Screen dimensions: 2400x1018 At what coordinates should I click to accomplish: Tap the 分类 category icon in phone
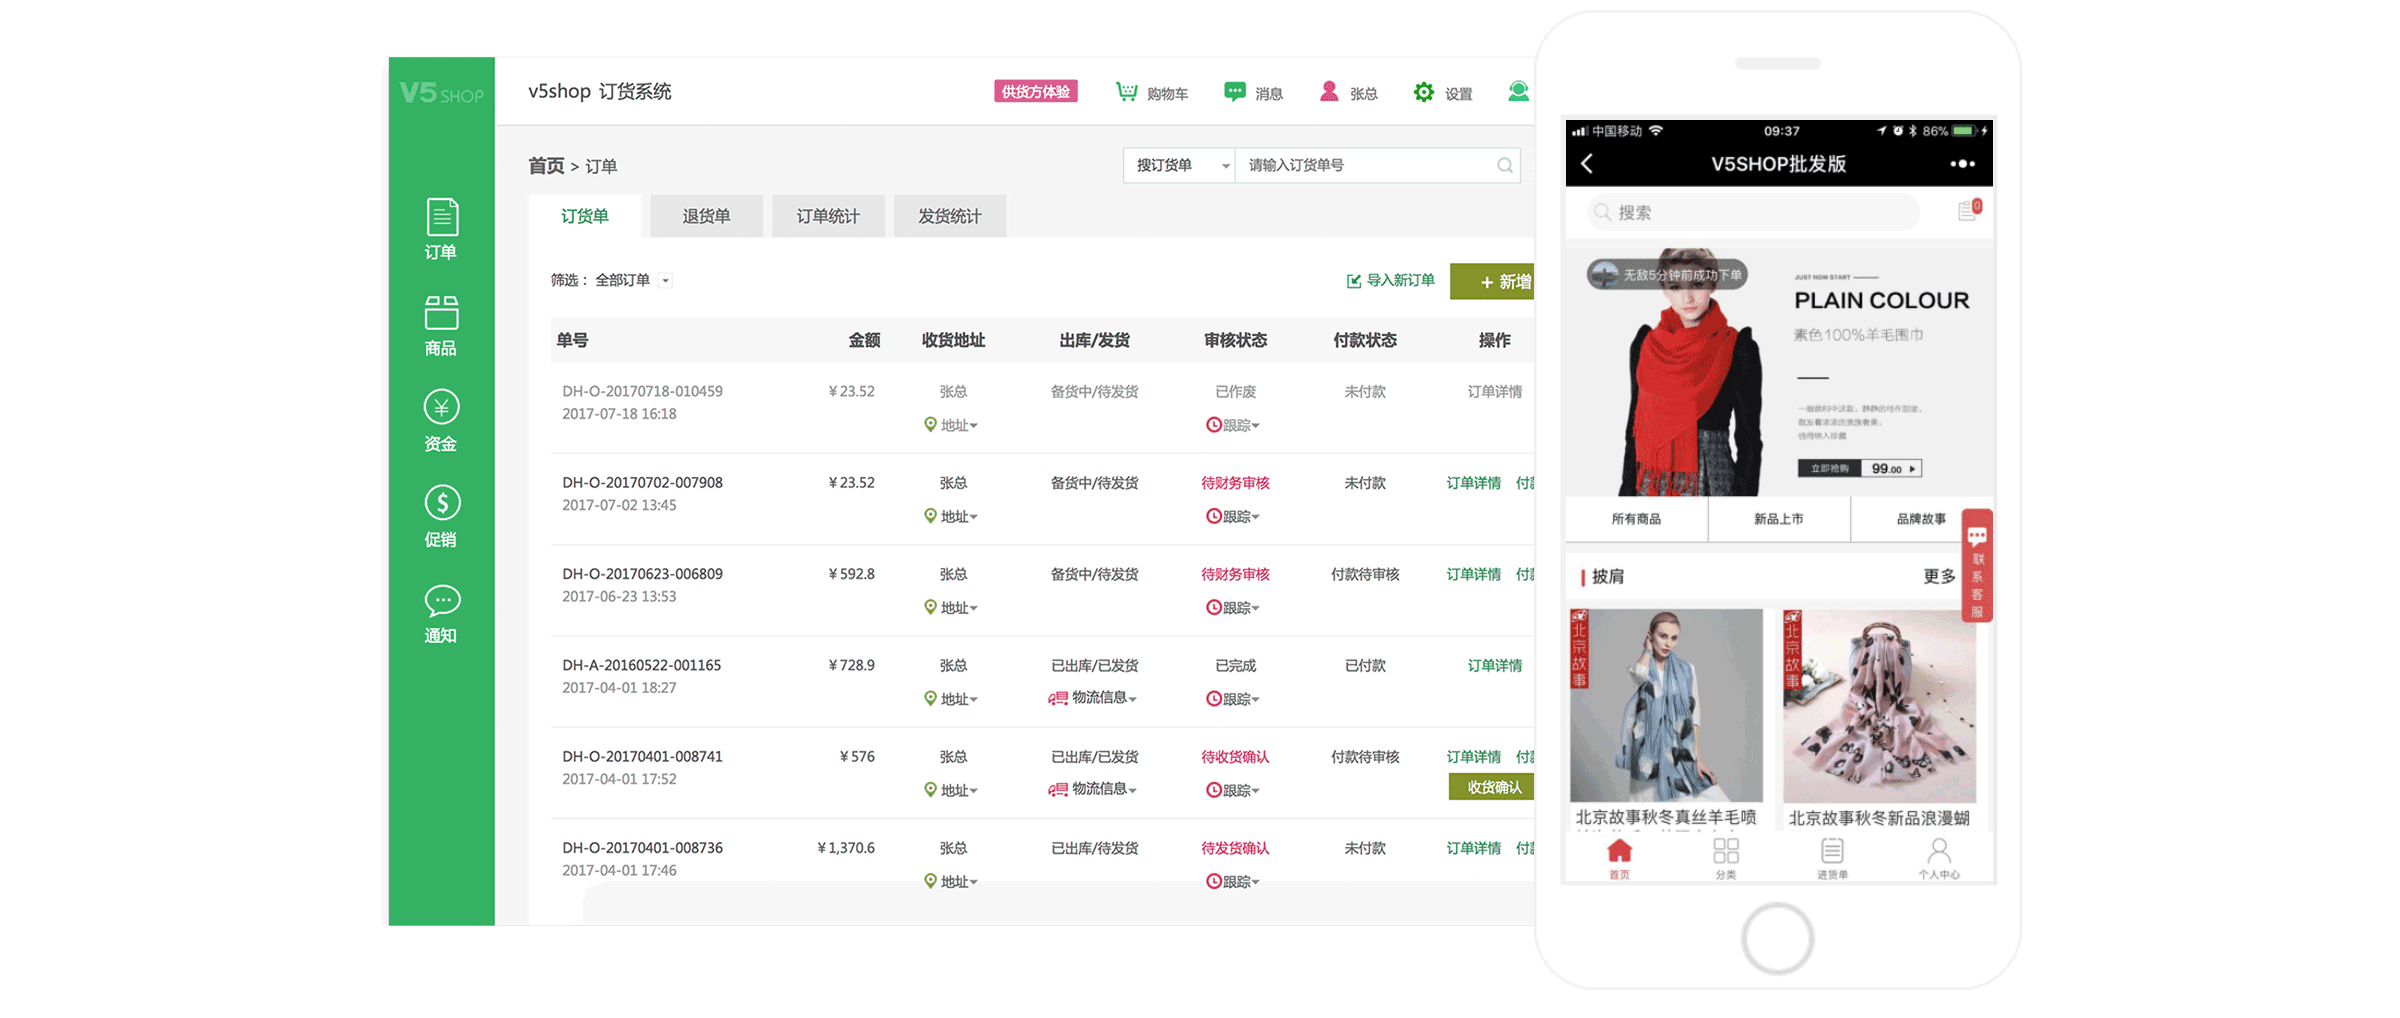pos(1726,859)
